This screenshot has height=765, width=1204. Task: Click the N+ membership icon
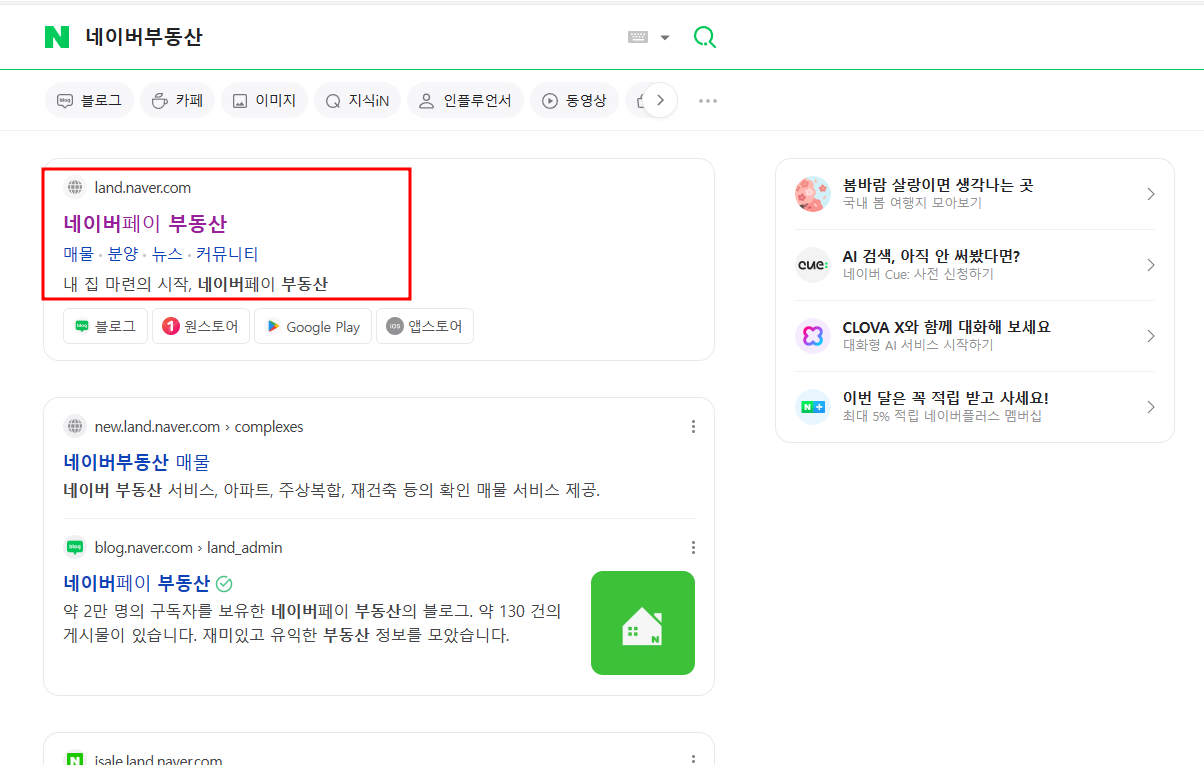click(x=813, y=407)
